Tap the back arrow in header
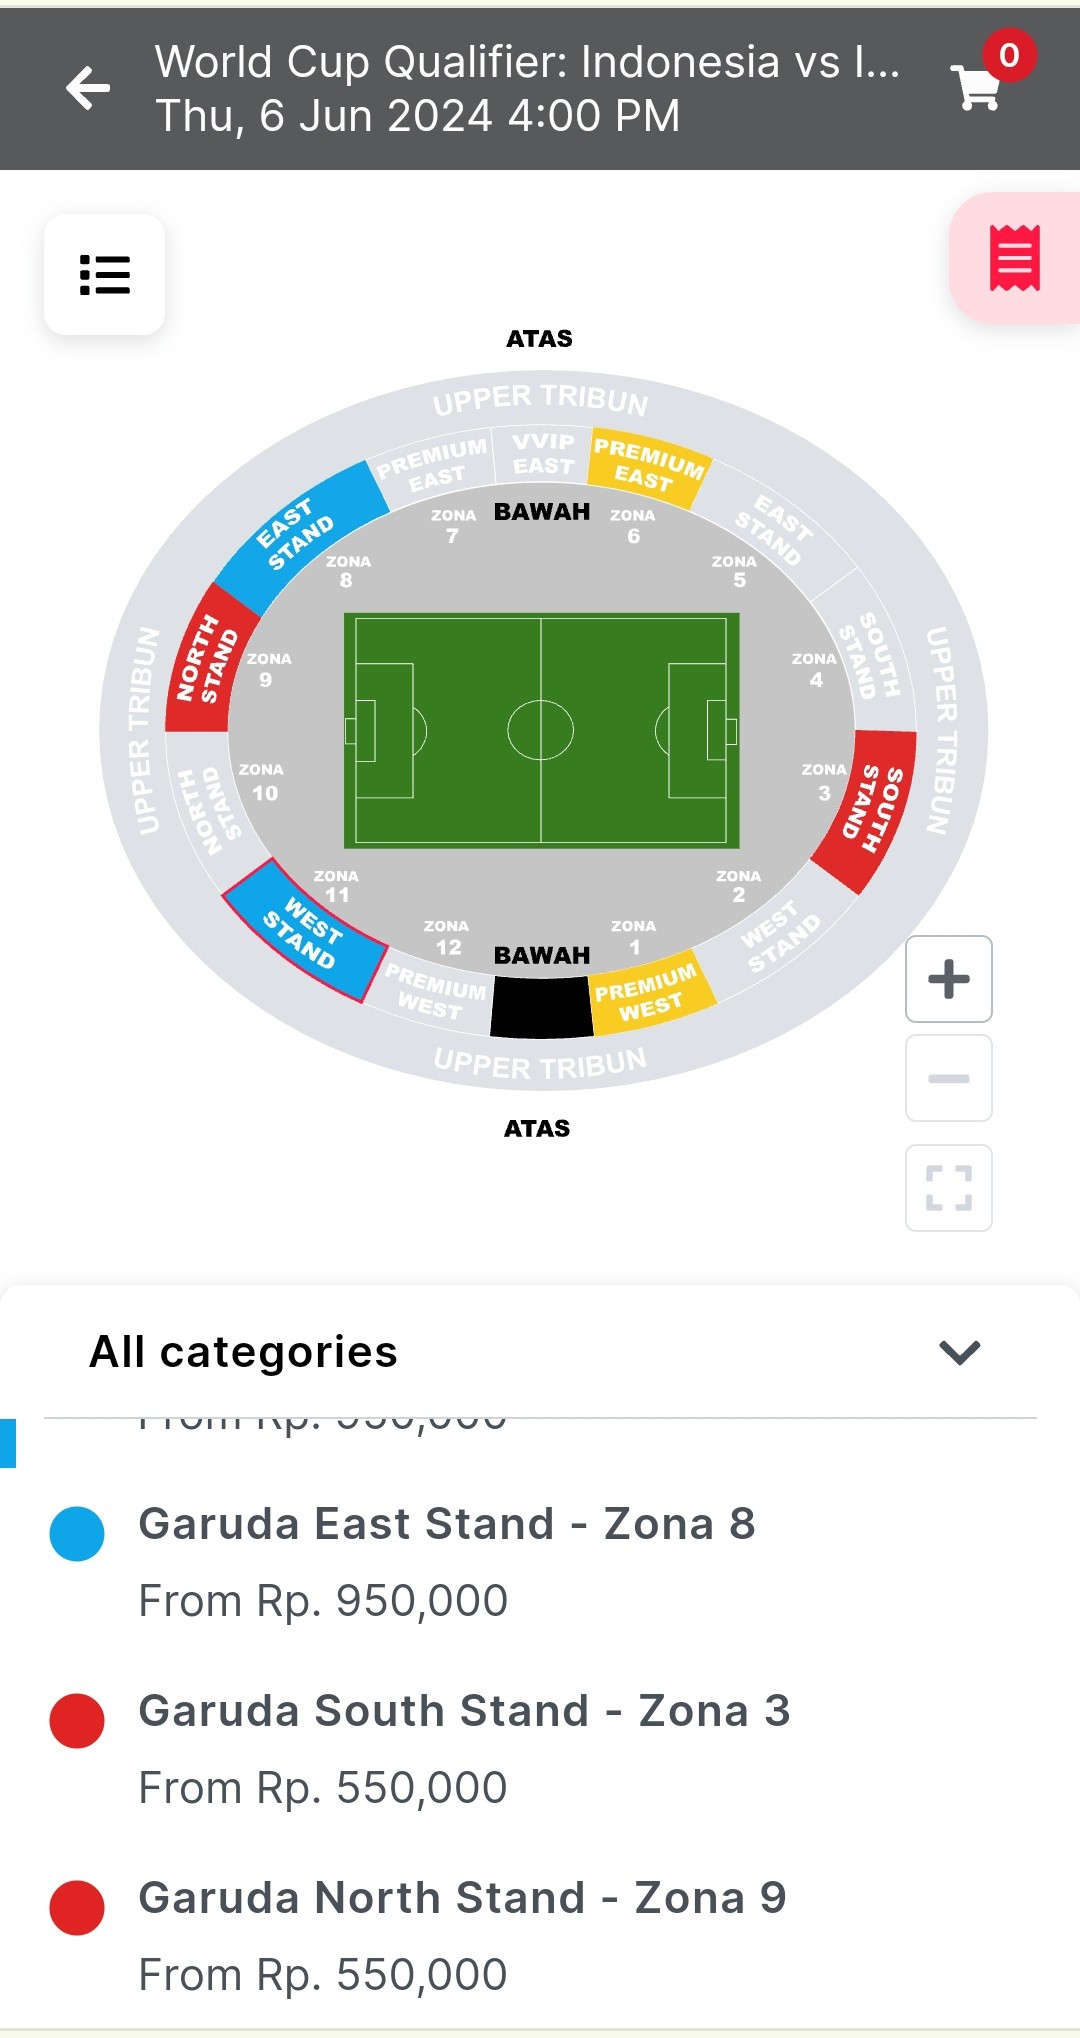The height and width of the screenshot is (2038, 1080). [88, 89]
